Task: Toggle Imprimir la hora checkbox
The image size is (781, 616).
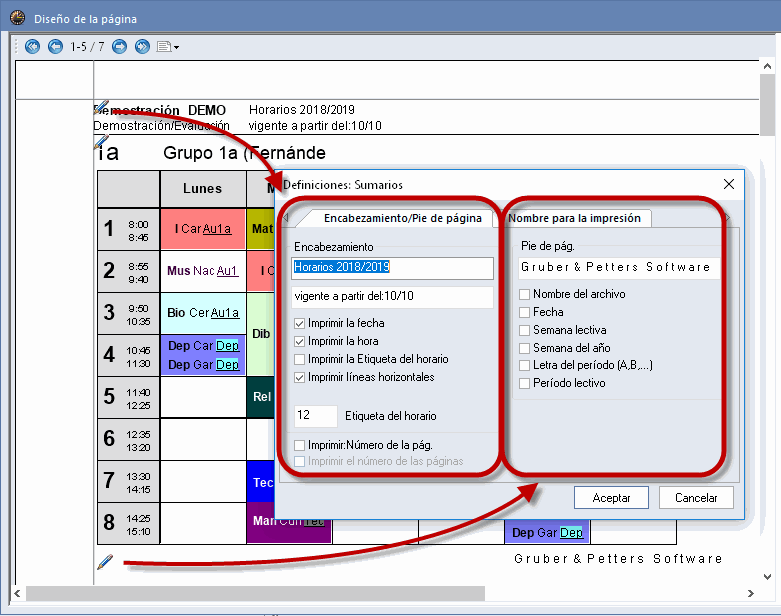Action: [299, 342]
